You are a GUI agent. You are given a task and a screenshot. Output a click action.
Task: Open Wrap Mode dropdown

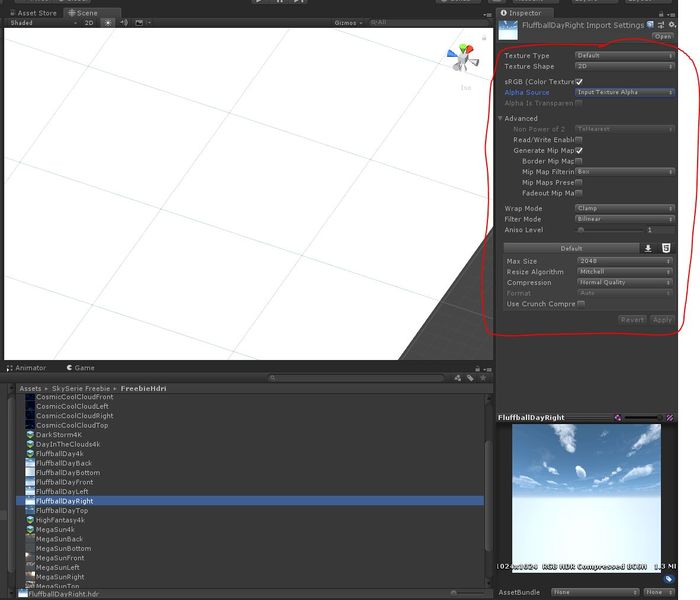tap(625, 208)
